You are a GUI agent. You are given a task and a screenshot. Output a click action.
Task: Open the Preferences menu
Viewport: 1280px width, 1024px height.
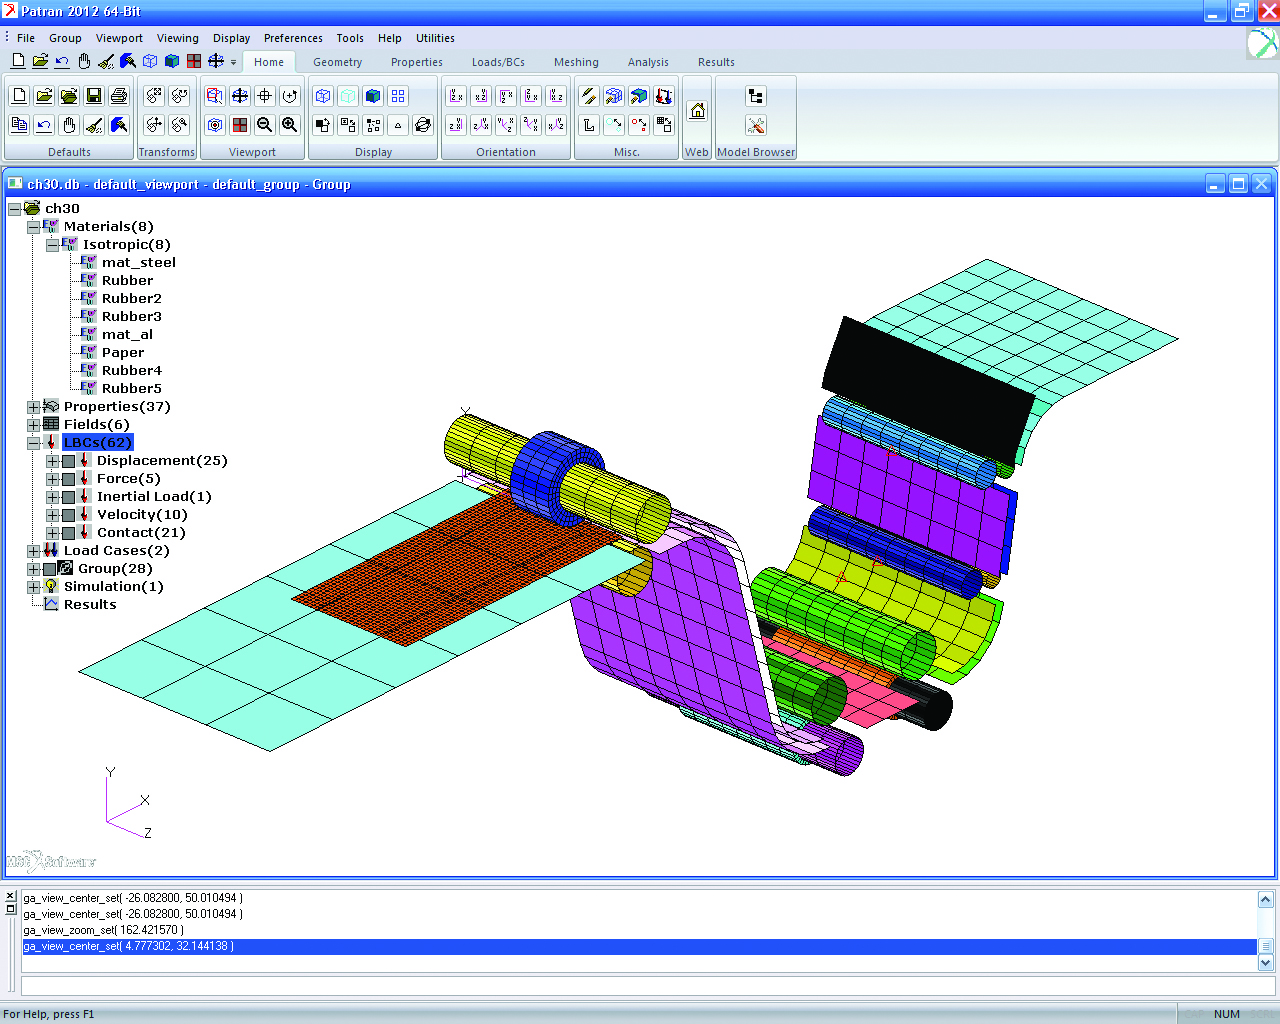293,38
